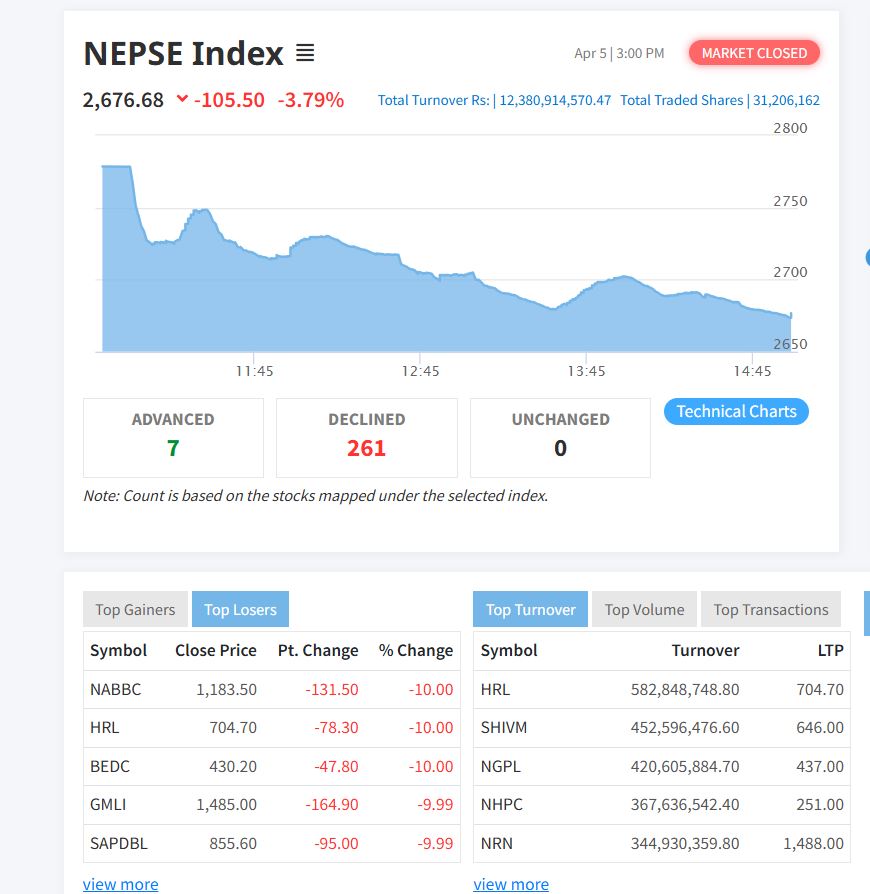Follow view more link under Top Losers
This screenshot has height=894, width=870.
[x=120, y=884]
